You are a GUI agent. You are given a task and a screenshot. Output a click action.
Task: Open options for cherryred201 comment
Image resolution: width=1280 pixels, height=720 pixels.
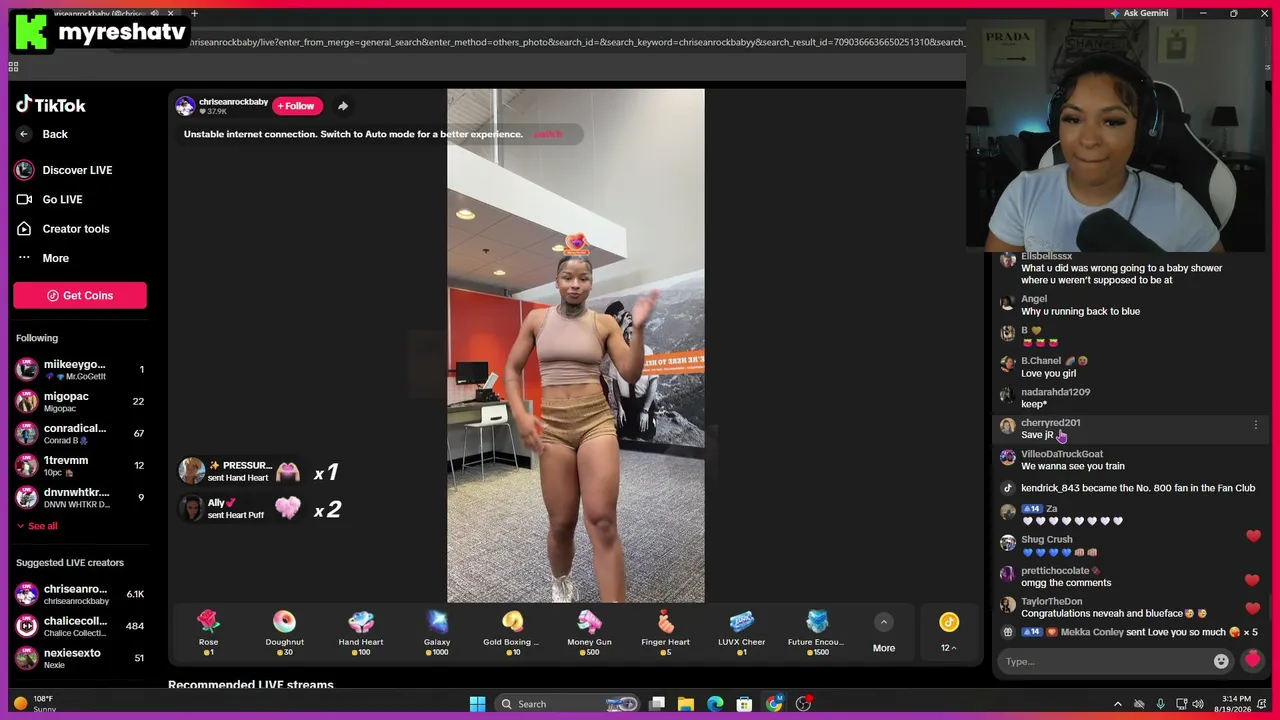(x=1256, y=426)
